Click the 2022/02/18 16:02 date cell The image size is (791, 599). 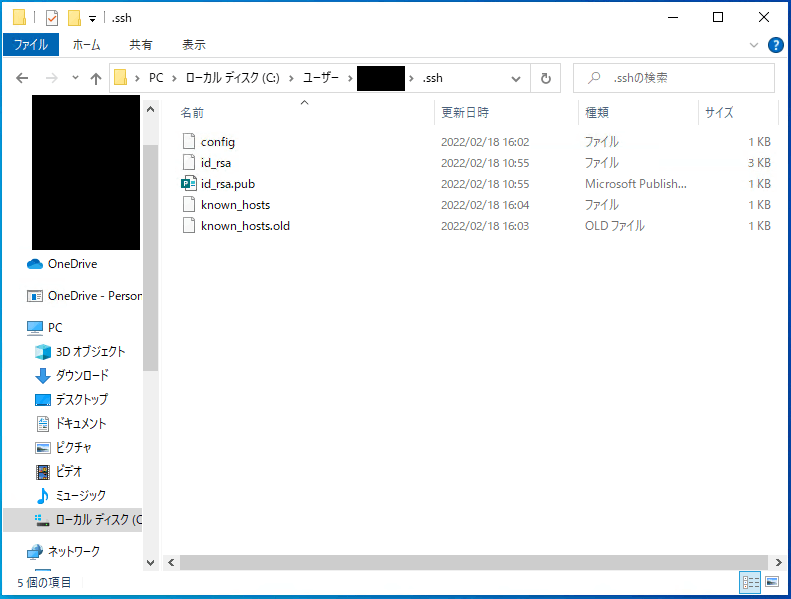485,142
